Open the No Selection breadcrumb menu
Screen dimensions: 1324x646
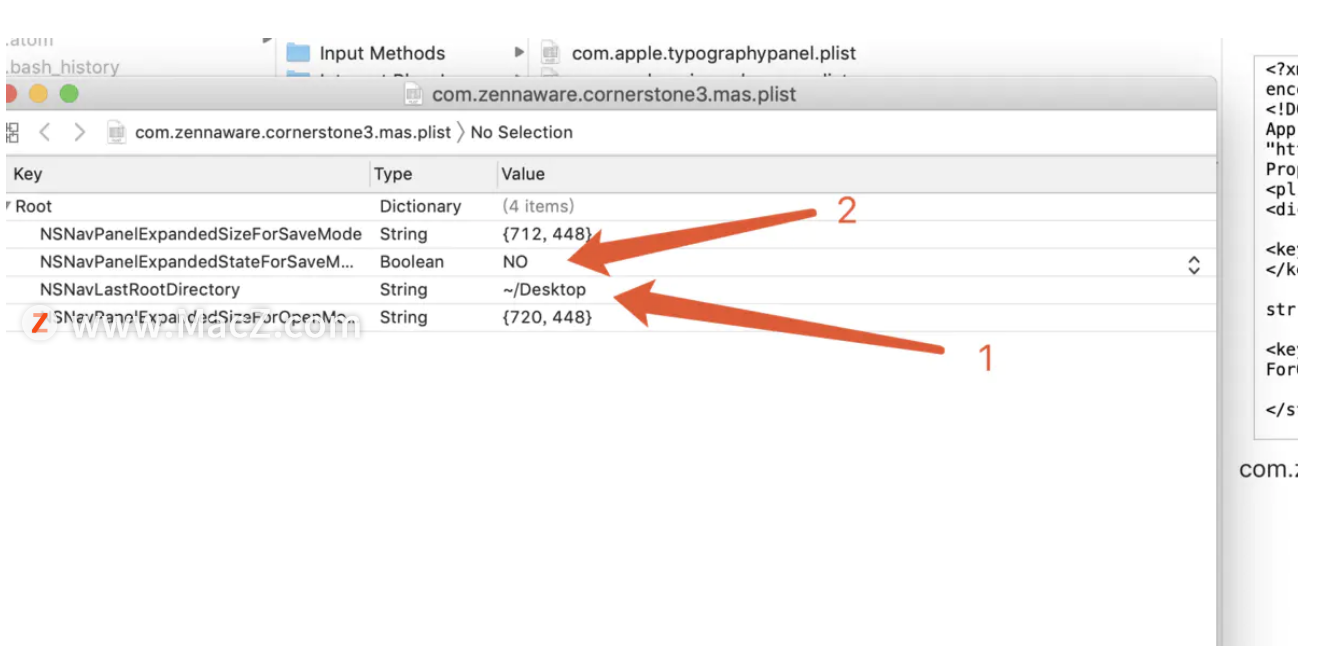(x=522, y=132)
